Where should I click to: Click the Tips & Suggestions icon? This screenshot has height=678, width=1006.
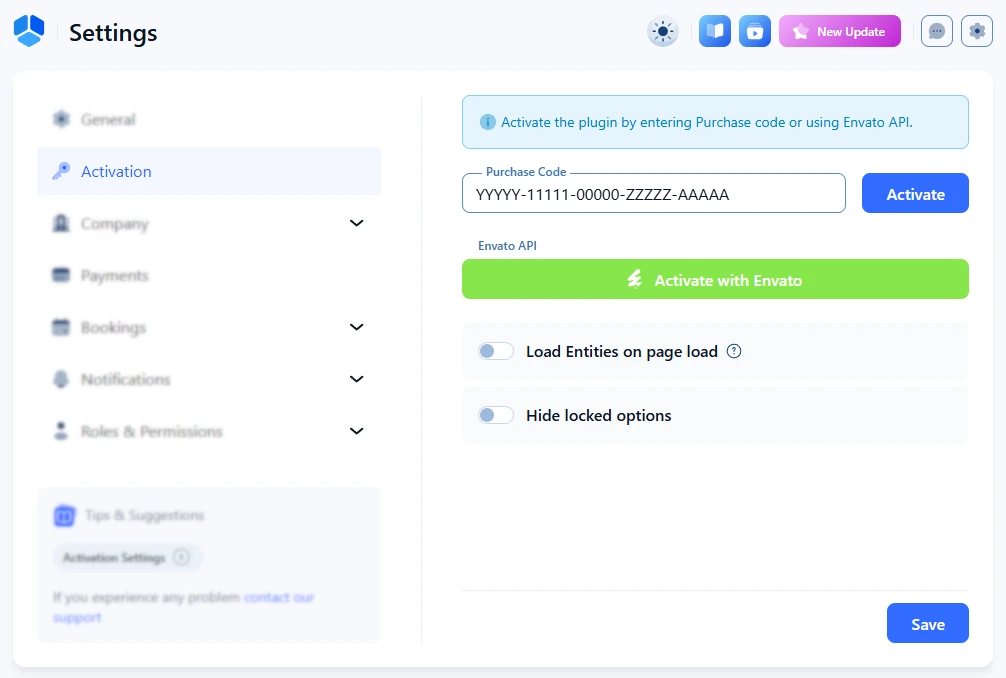point(64,516)
